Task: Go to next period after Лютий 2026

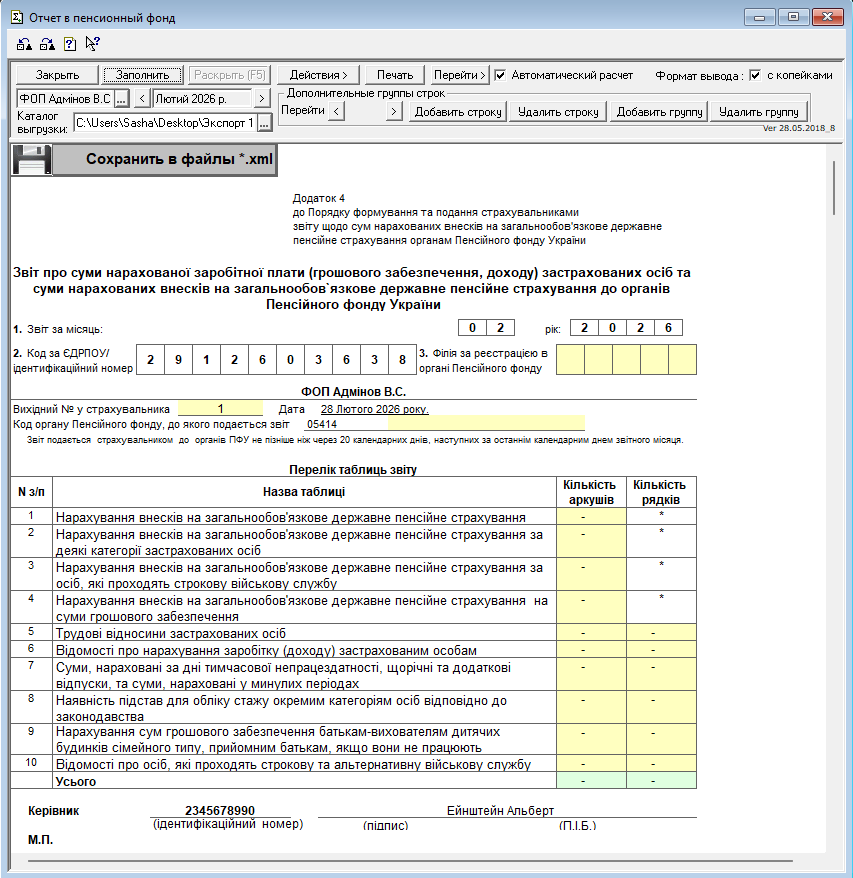Action: [x=261, y=98]
